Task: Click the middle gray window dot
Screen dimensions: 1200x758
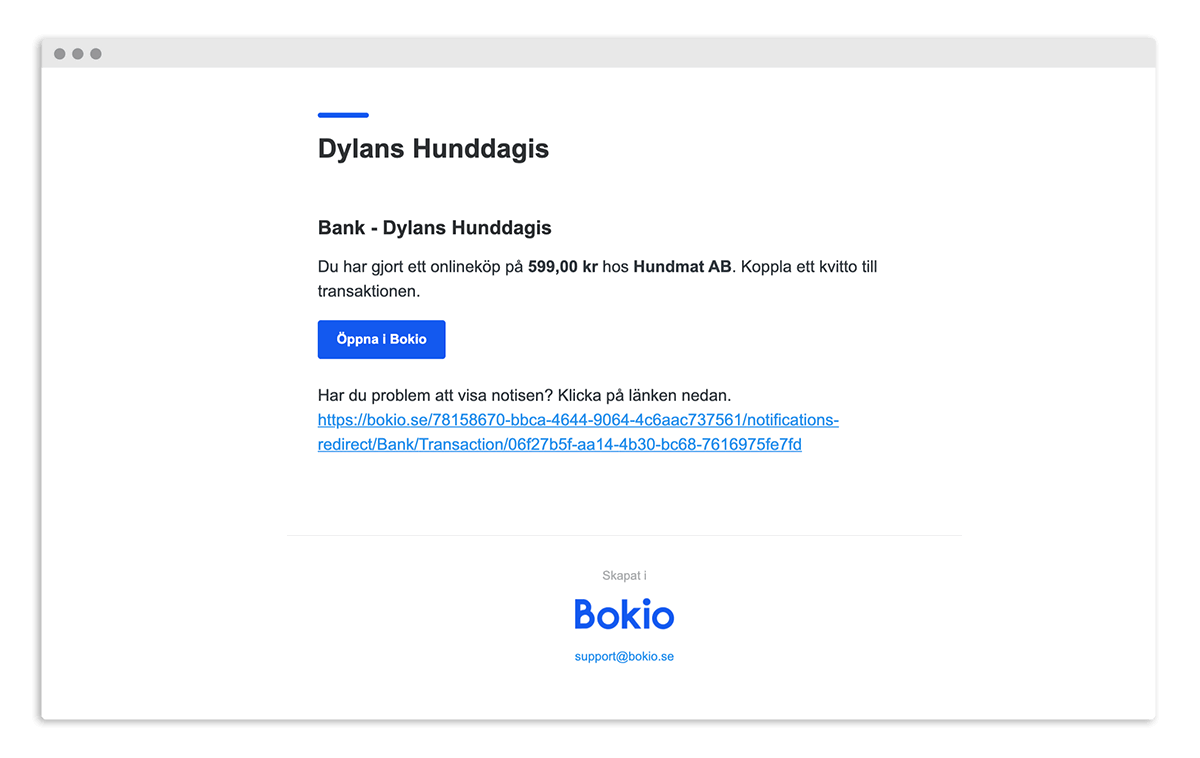Action: coord(78,54)
